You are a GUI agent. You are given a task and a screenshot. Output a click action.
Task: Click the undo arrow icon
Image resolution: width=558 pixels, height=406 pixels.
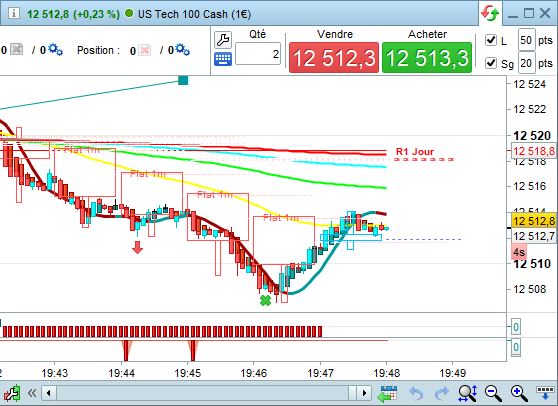(x=416, y=393)
